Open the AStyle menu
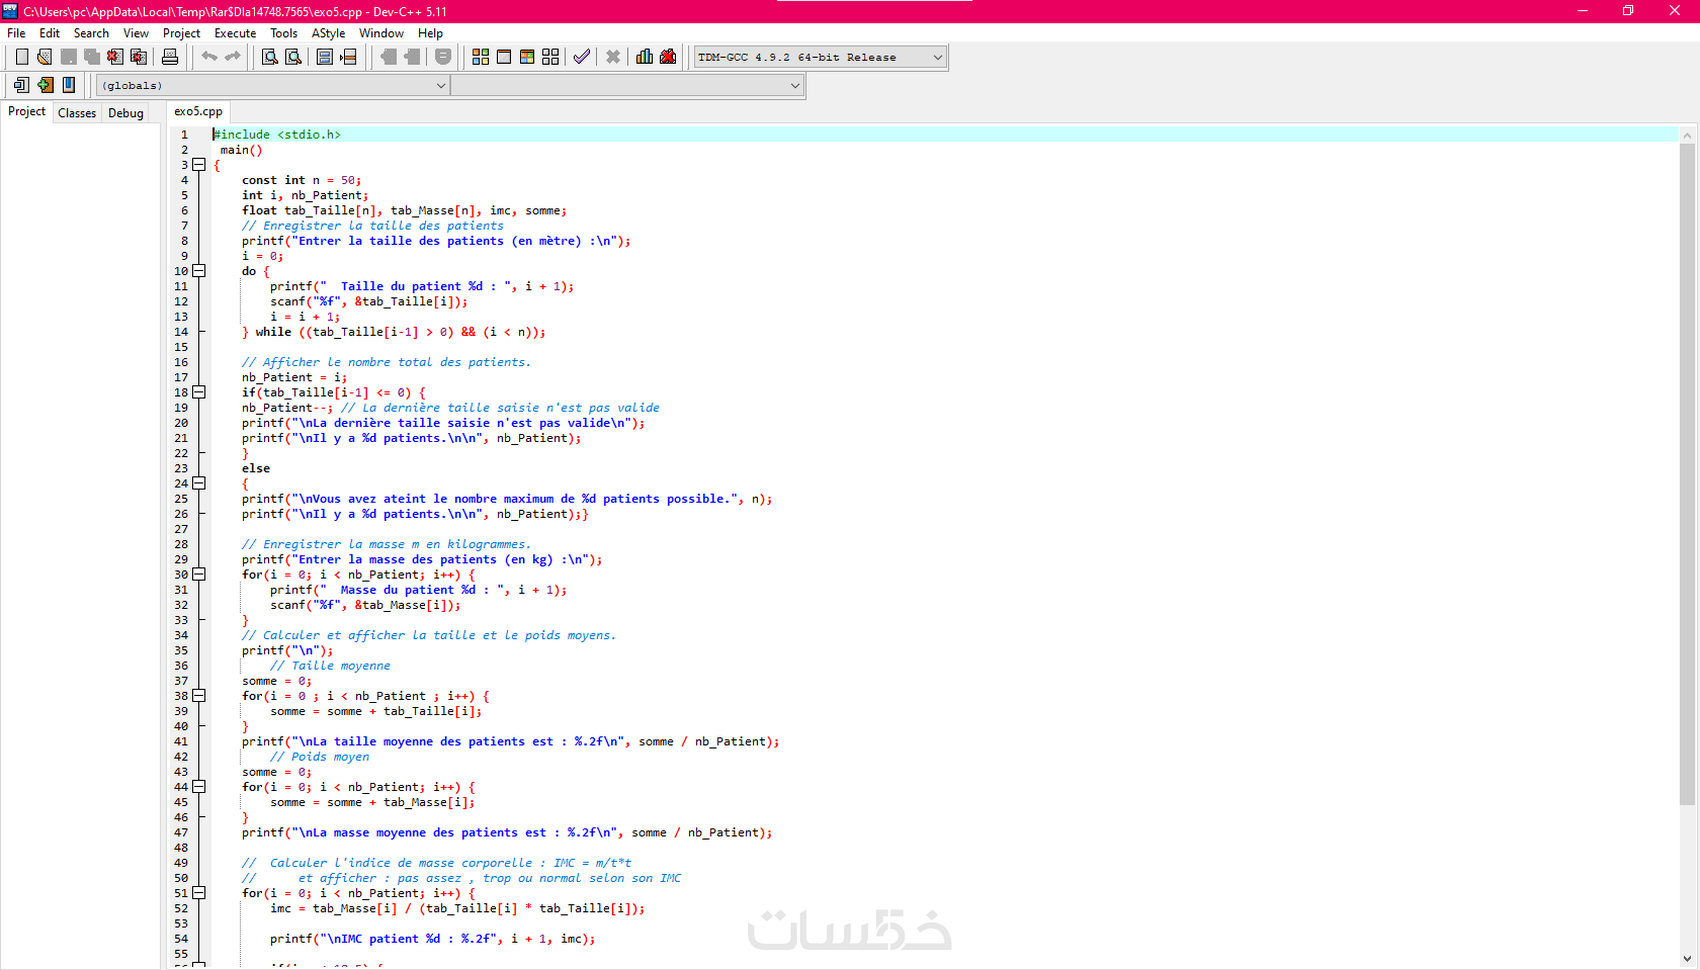 pyautogui.click(x=328, y=33)
